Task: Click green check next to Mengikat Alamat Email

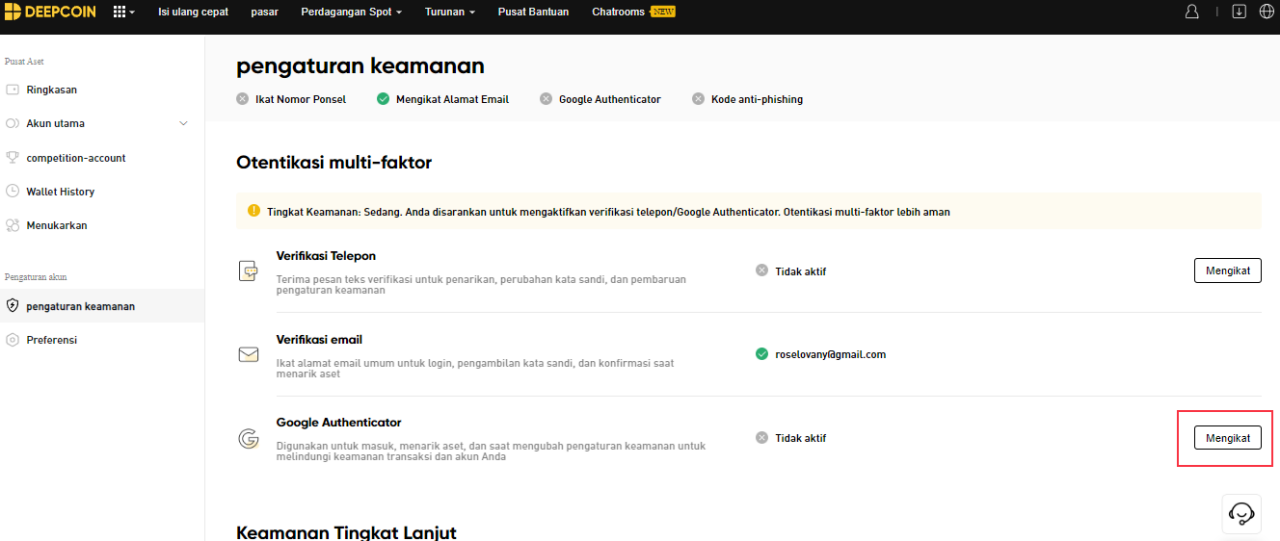Action: [x=383, y=99]
